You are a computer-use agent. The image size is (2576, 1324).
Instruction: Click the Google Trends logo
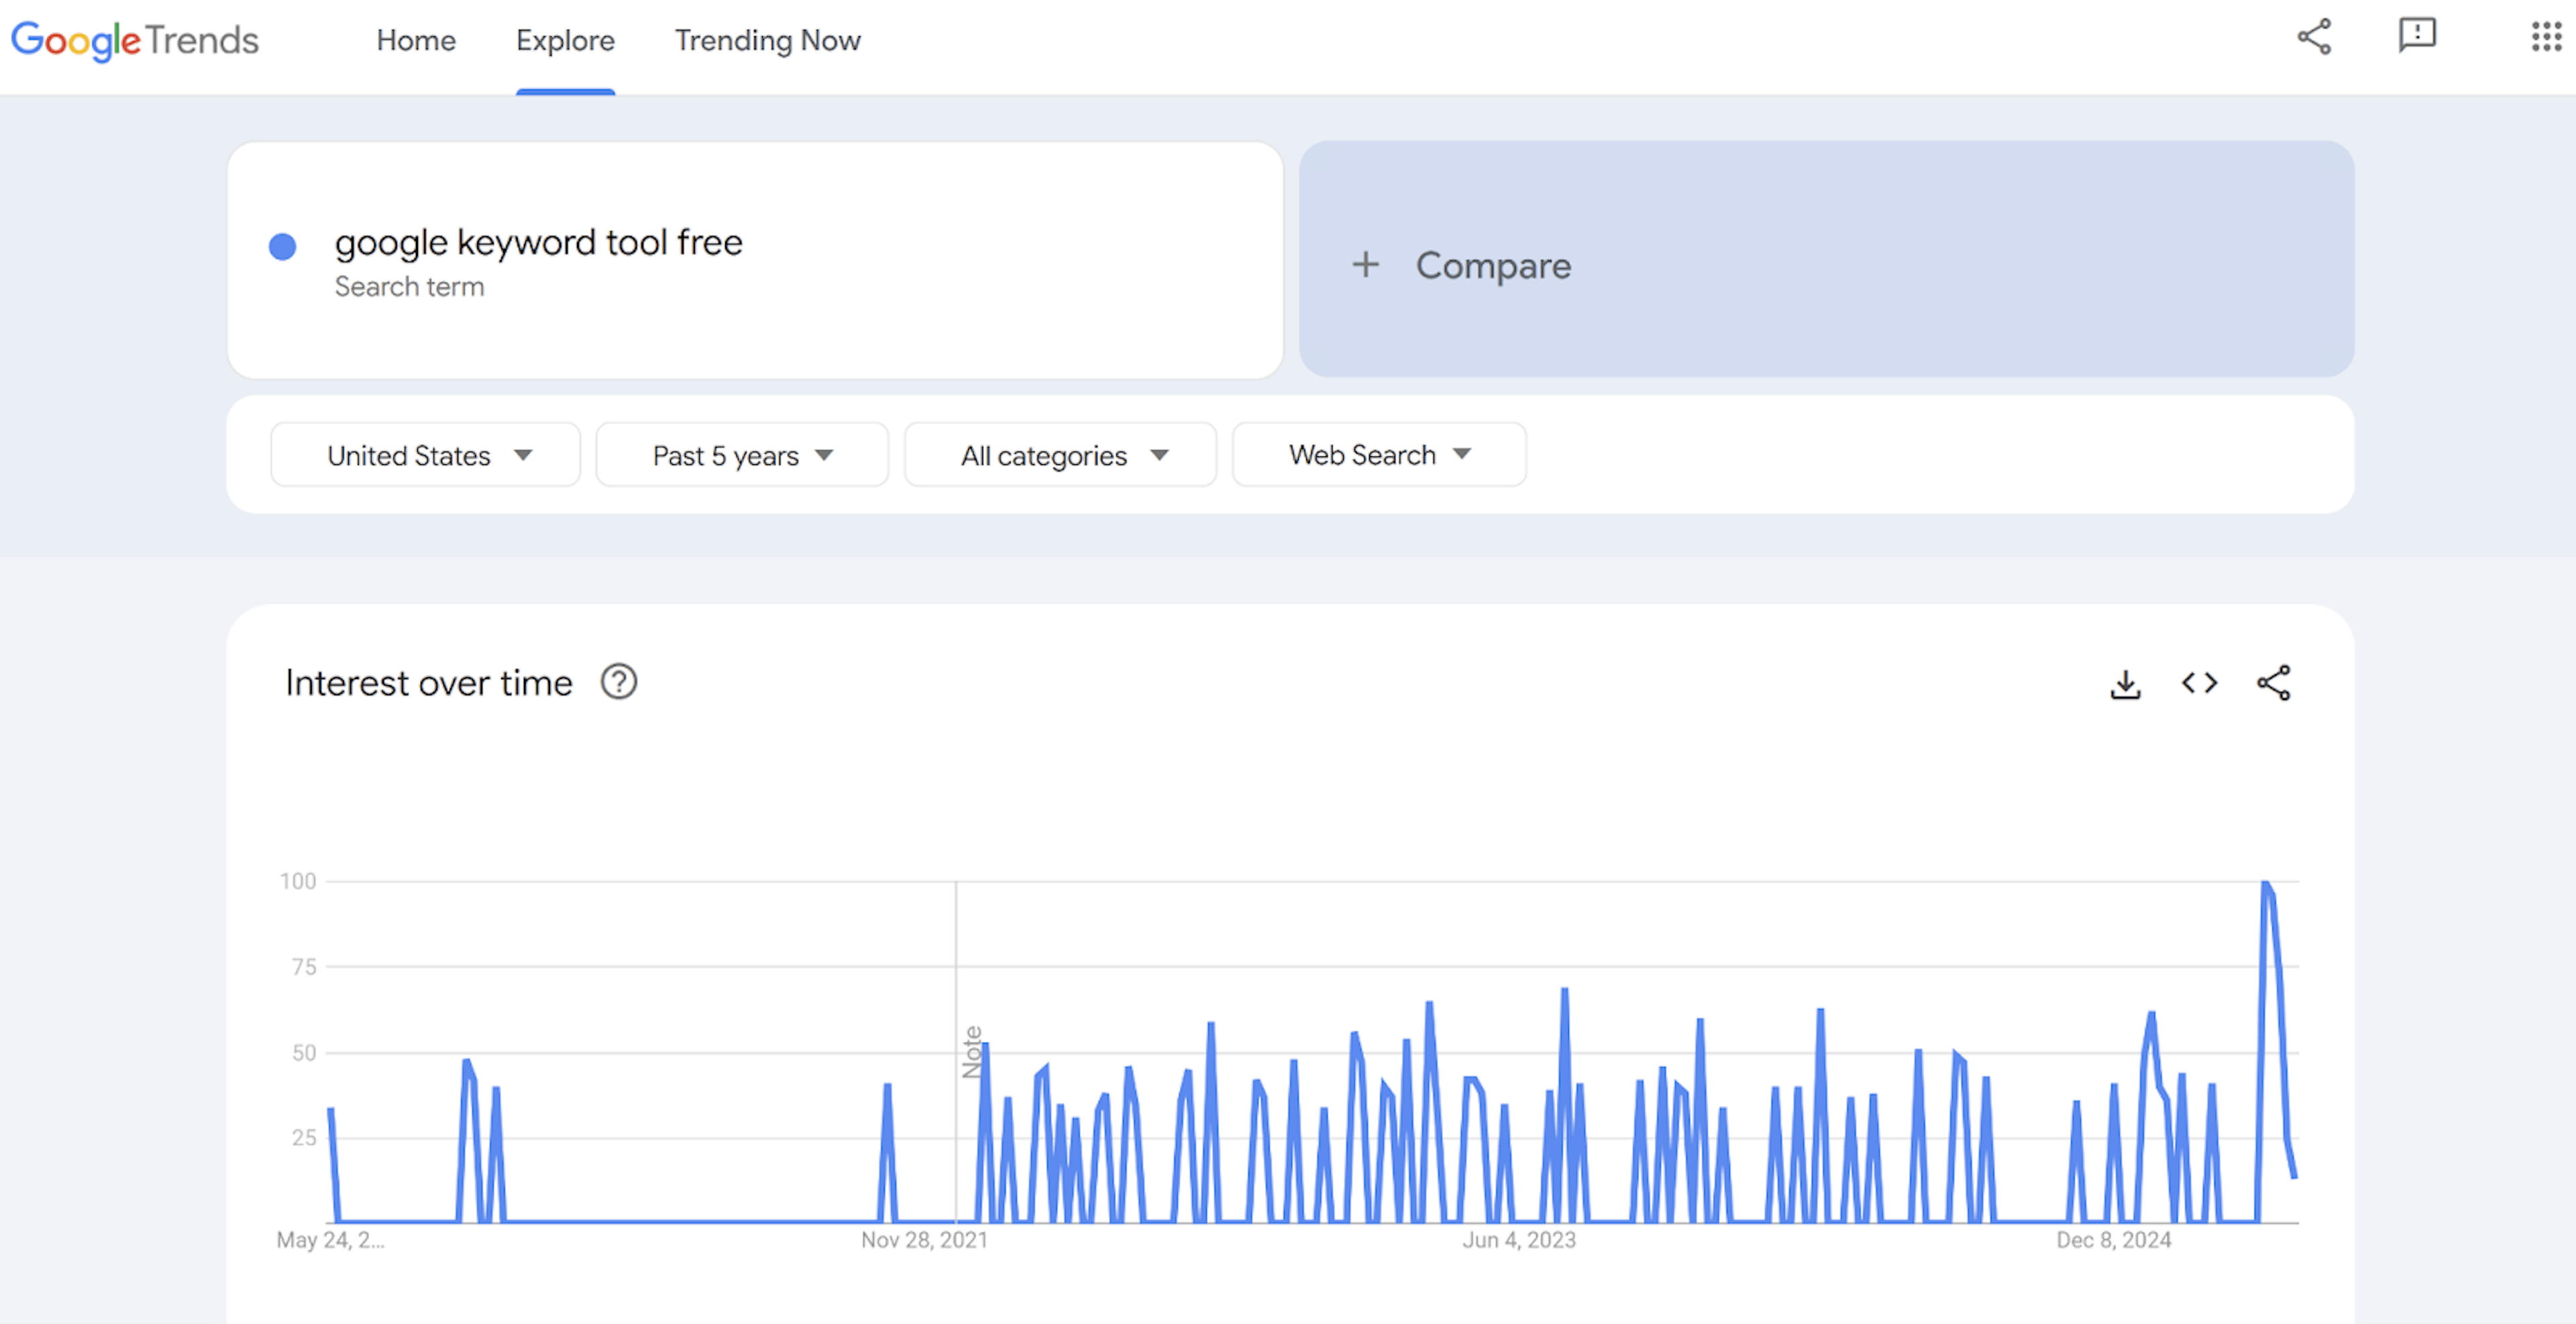pyautogui.click(x=134, y=40)
